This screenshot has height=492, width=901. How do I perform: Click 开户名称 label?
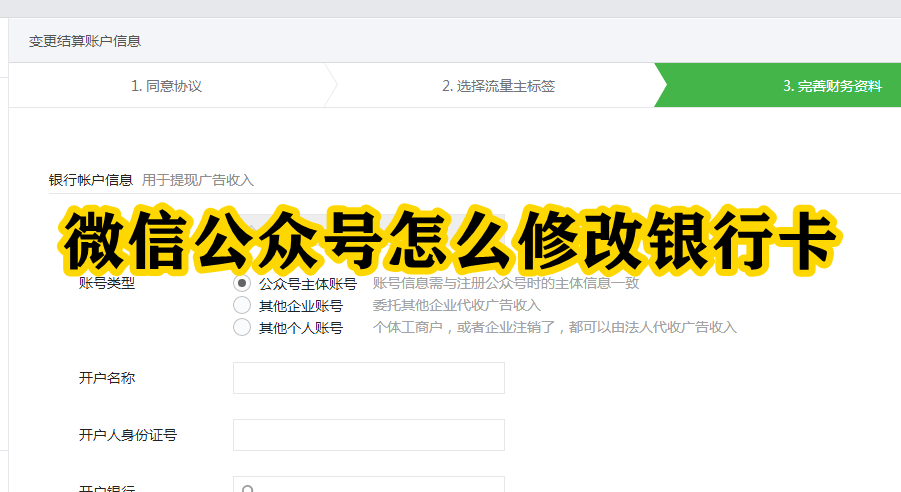click(107, 378)
